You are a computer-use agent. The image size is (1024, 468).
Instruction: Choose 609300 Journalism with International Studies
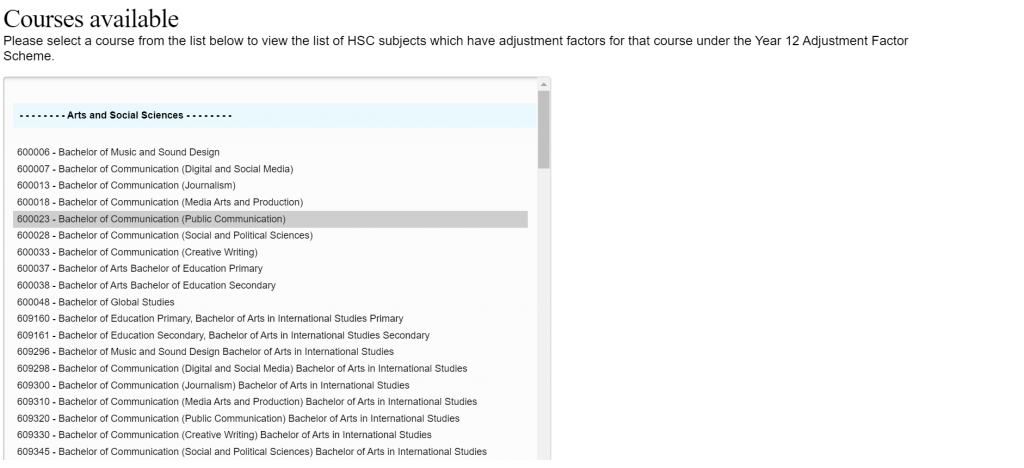213,385
